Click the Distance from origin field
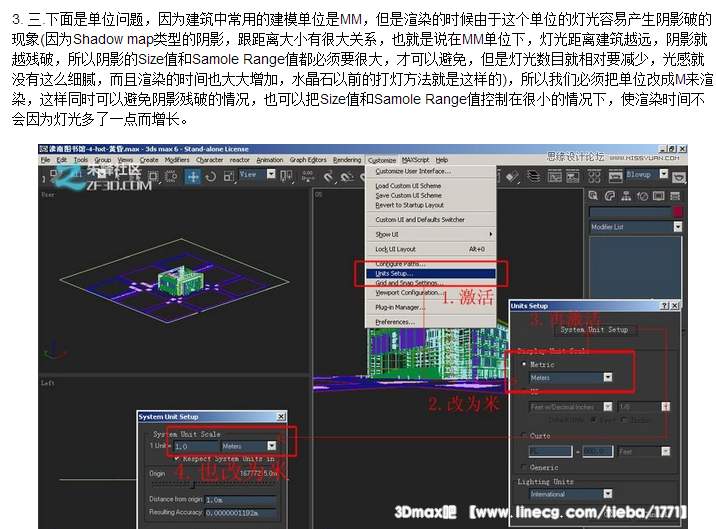This screenshot has width=716, height=529. [241, 500]
